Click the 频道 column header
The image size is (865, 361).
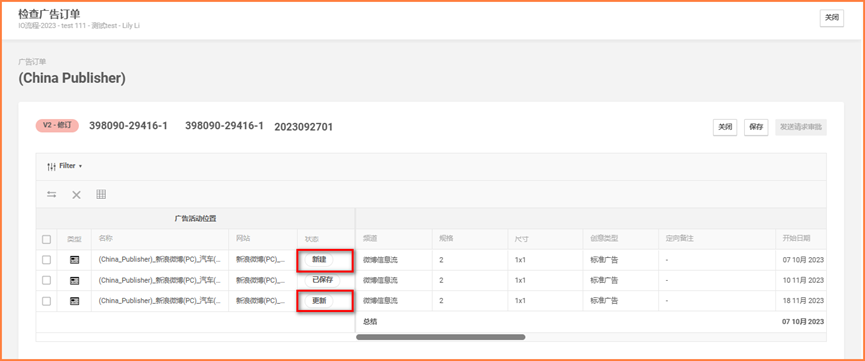(370, 239)
